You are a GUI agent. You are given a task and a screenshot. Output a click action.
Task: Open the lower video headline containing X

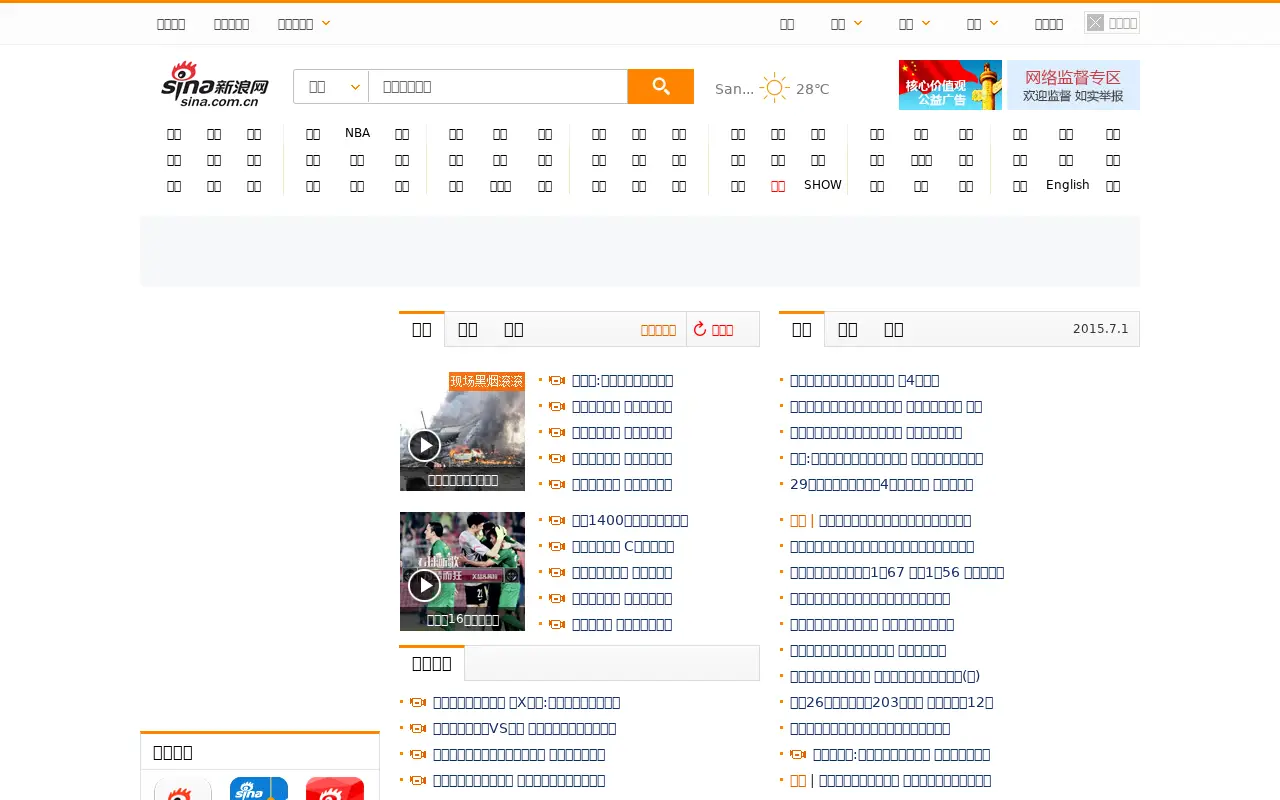click(x=526, y=702)
